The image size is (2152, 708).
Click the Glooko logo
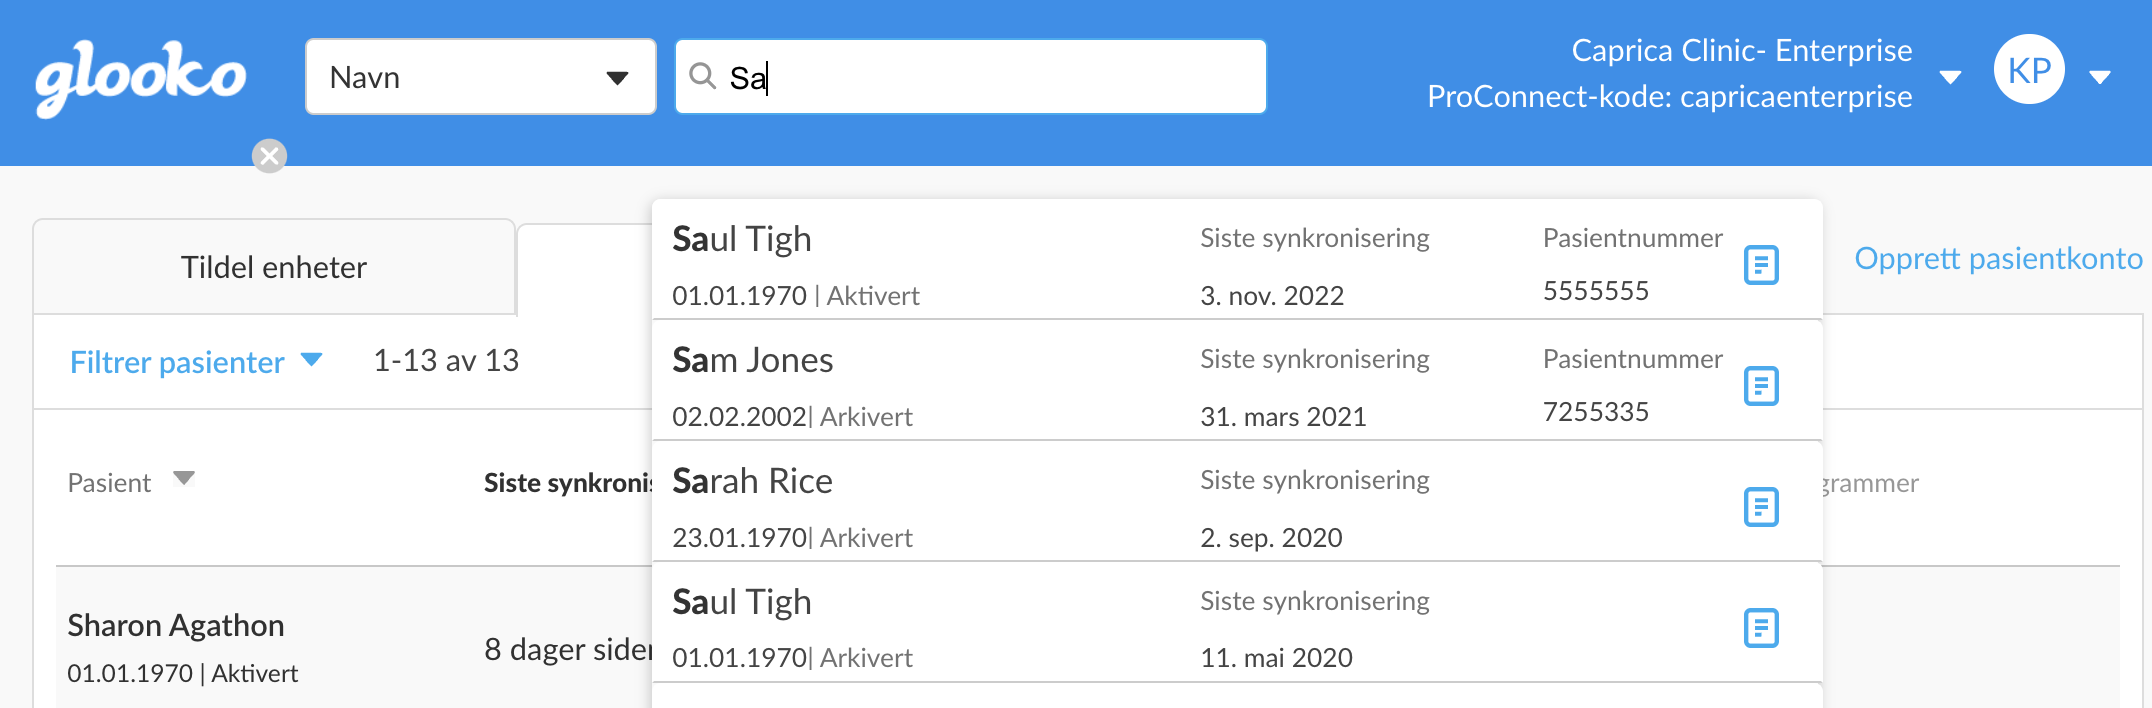click(140, 78)
